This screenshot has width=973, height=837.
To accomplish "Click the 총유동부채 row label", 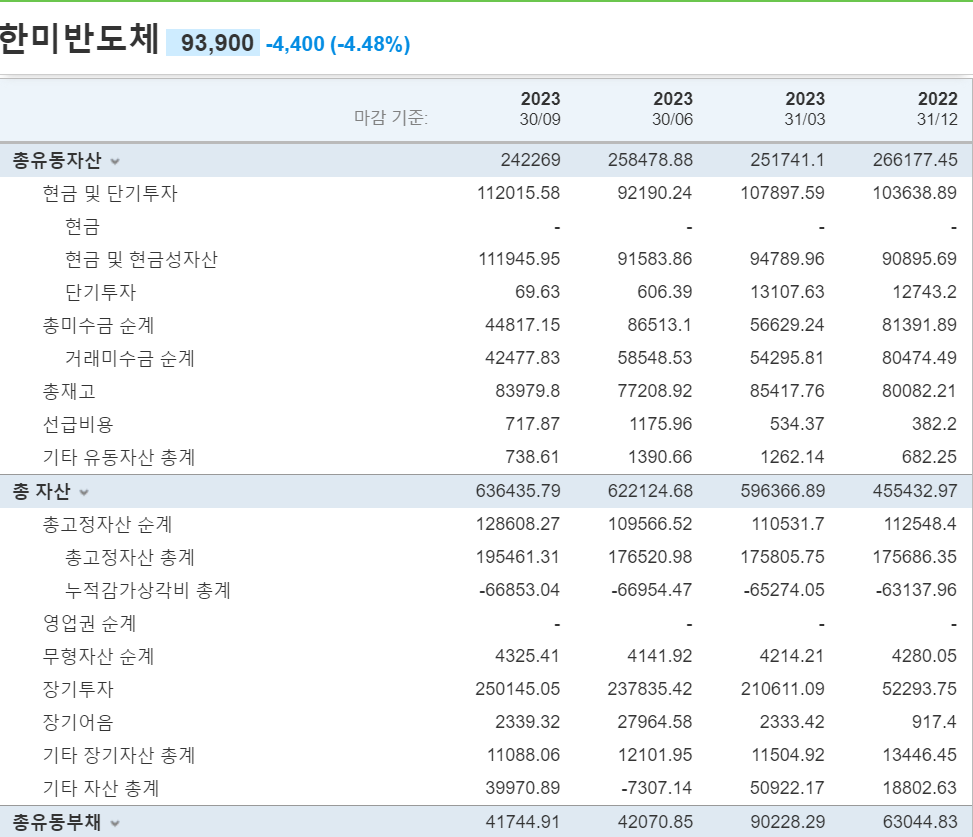I will pyautogui.click(x=57, y=822).
